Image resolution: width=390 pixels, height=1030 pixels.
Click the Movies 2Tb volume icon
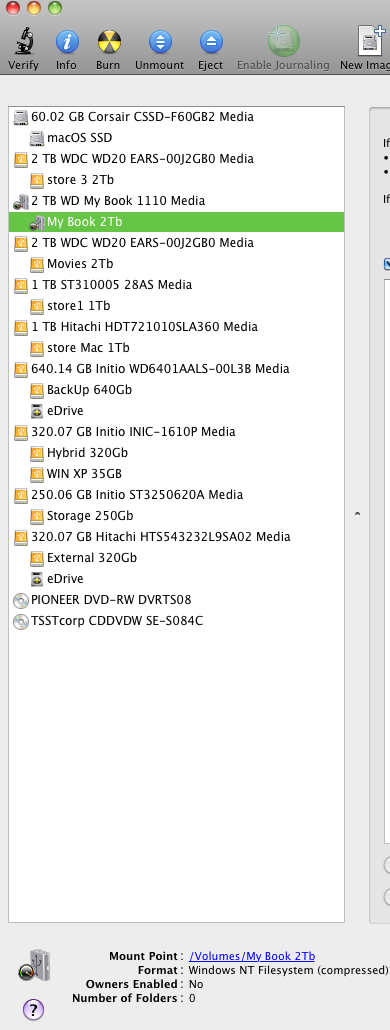click(x=37, y=264)
